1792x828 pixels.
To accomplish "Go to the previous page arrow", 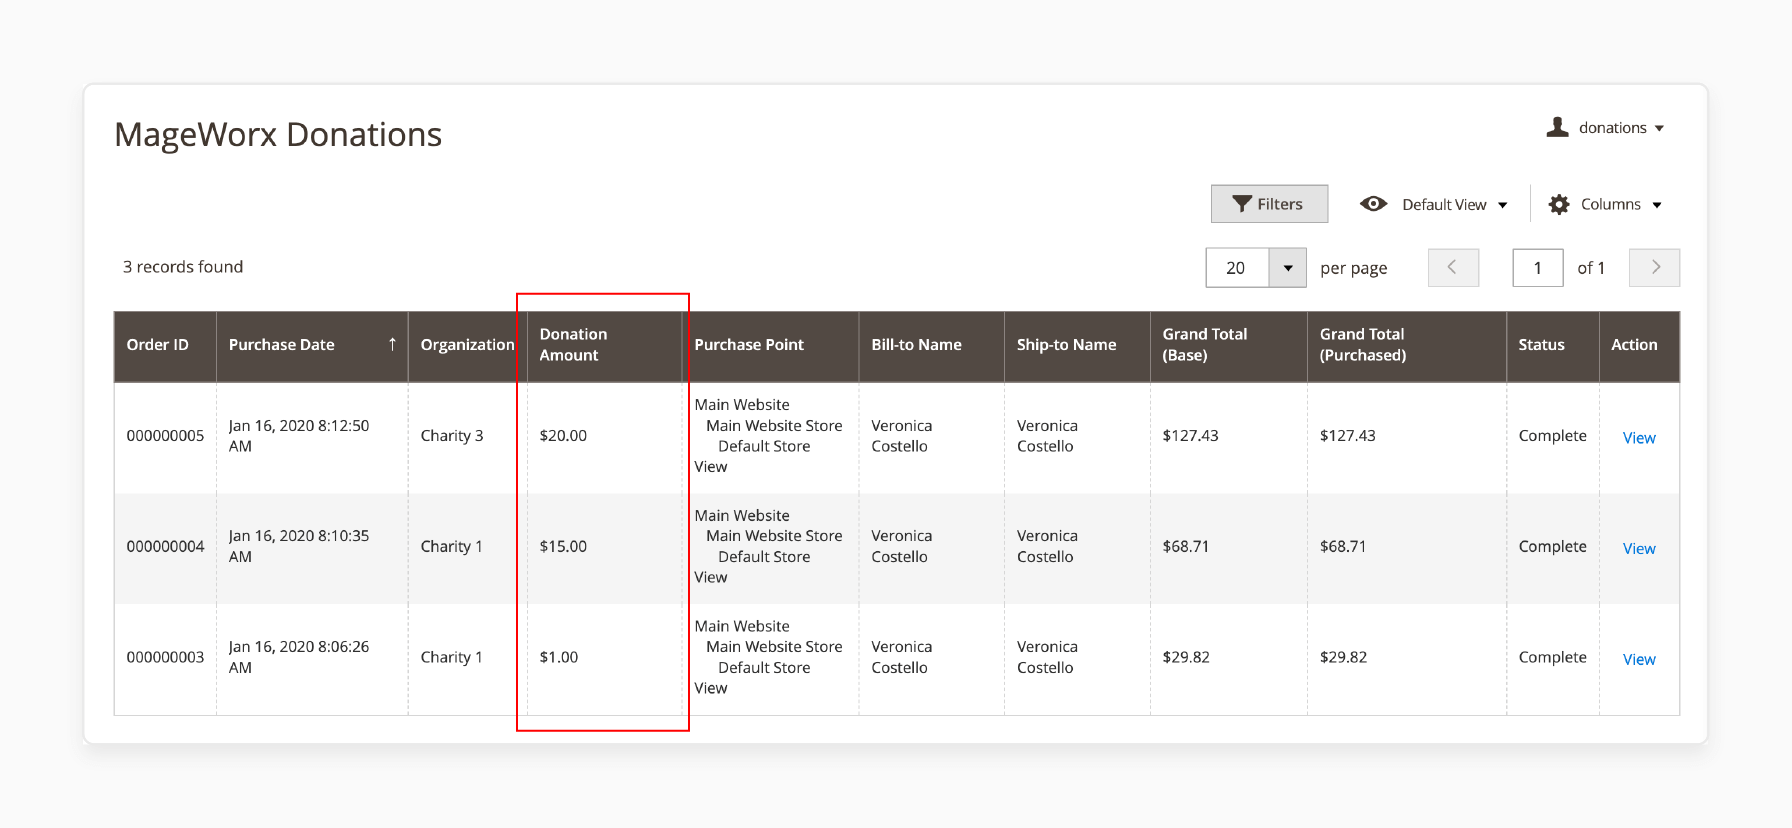I will [1453, 267].
